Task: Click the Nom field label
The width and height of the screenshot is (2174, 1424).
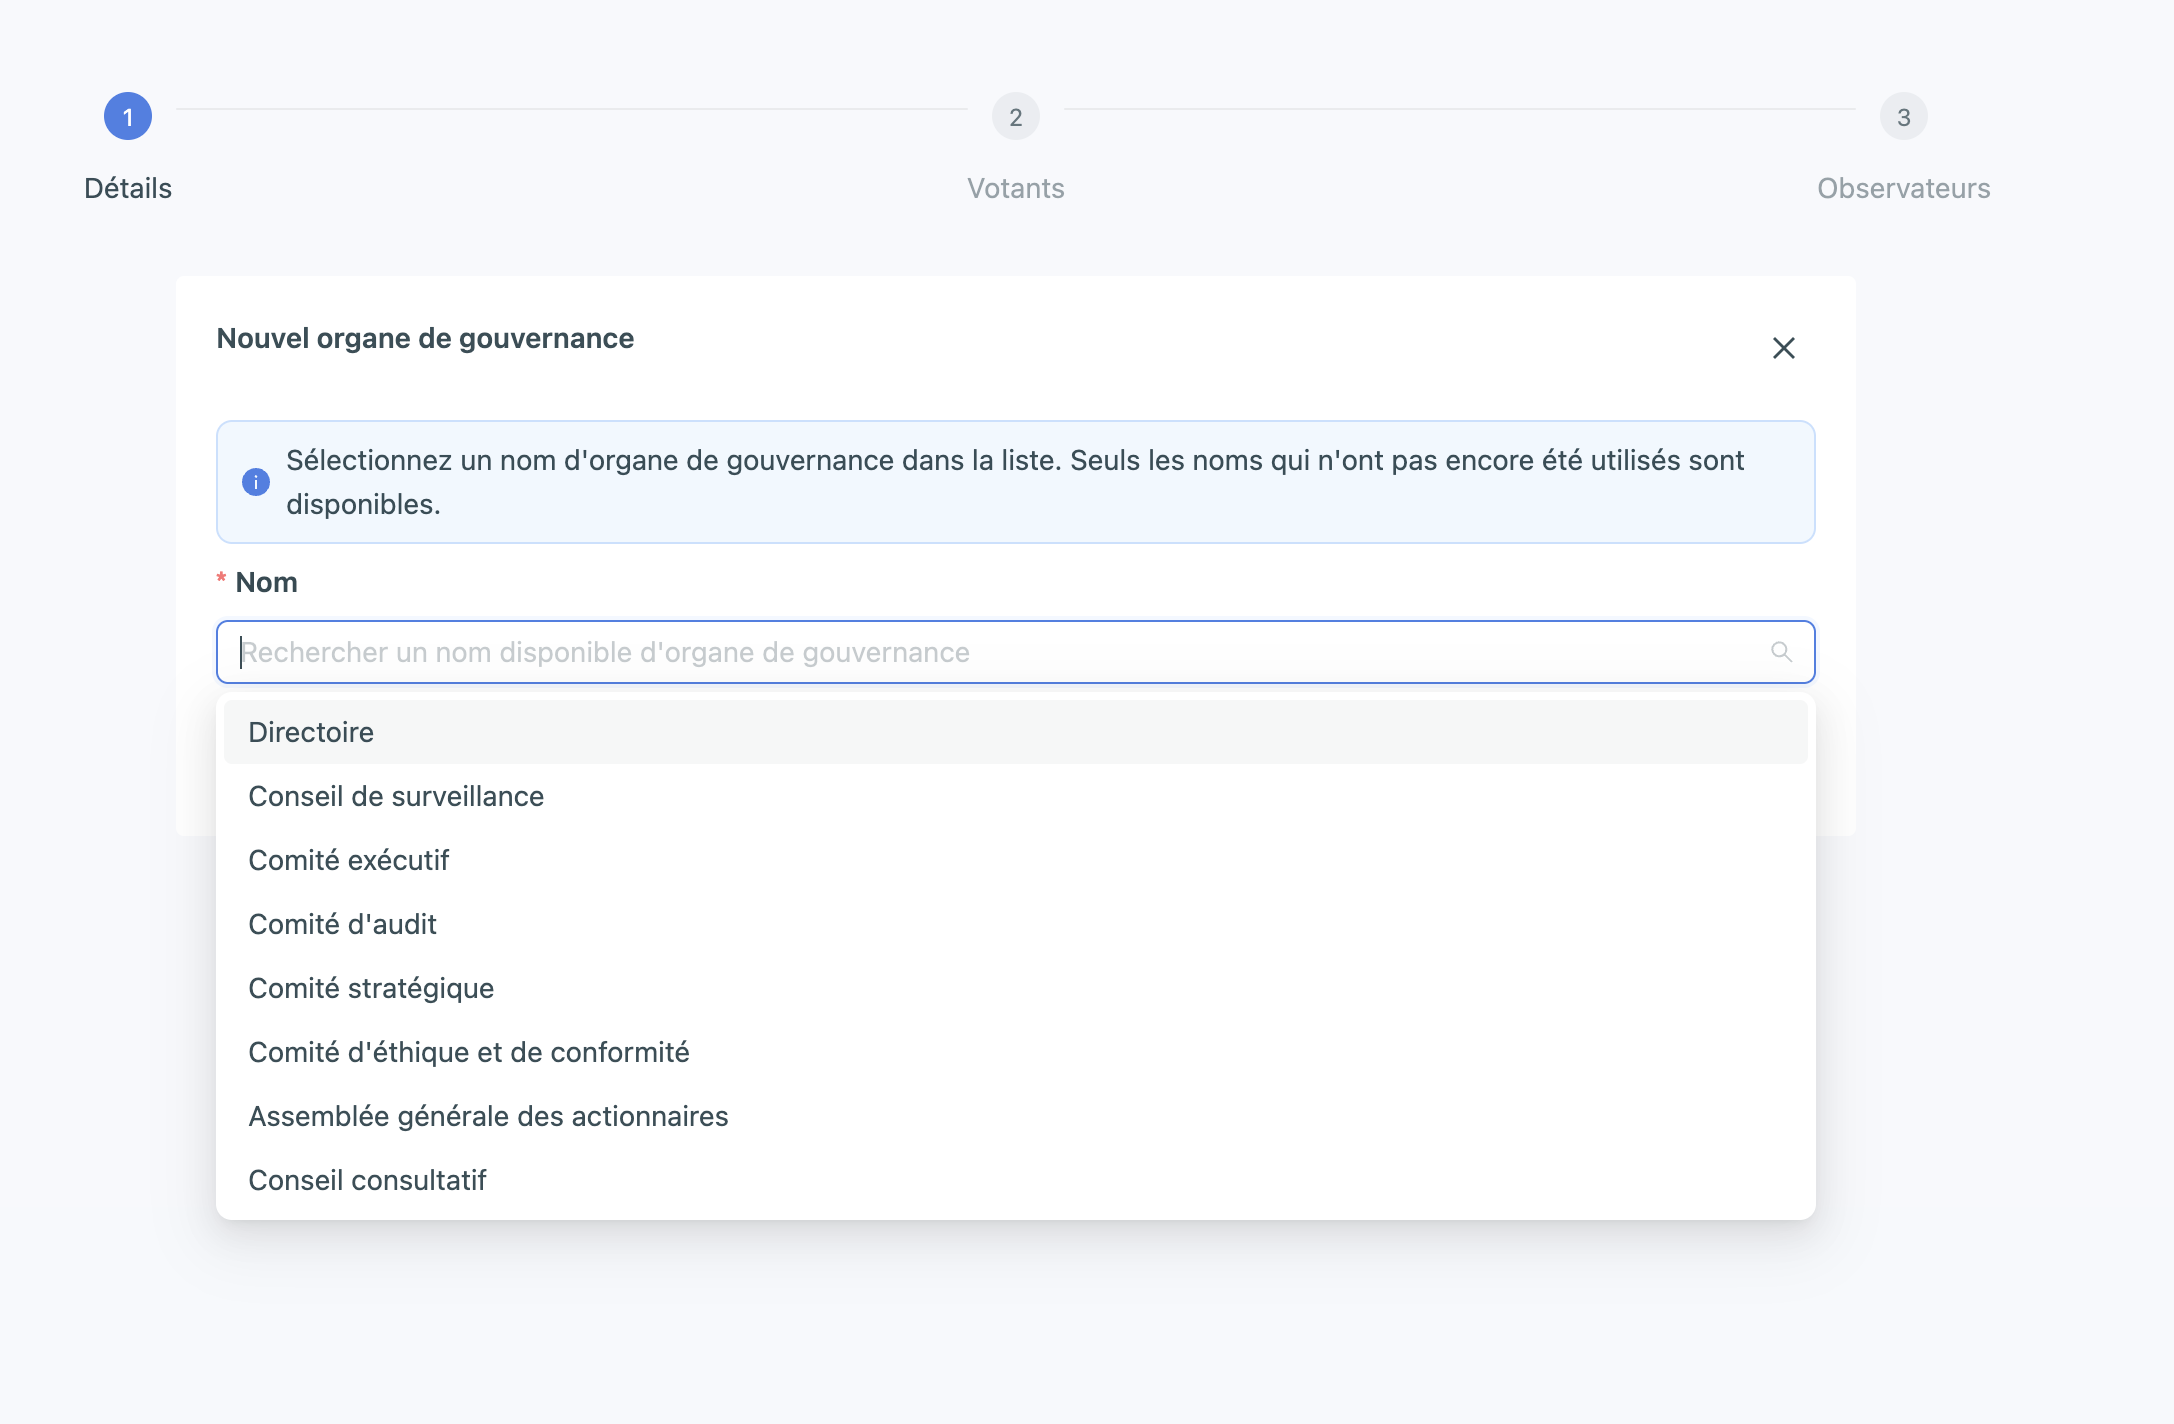Action: coord(266,582)
